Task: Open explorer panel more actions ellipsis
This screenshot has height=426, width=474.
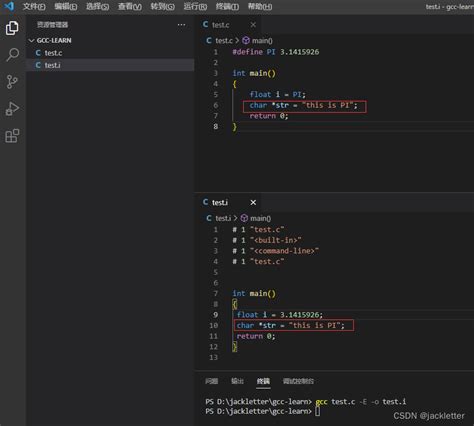Action: [x=181, y=25]
